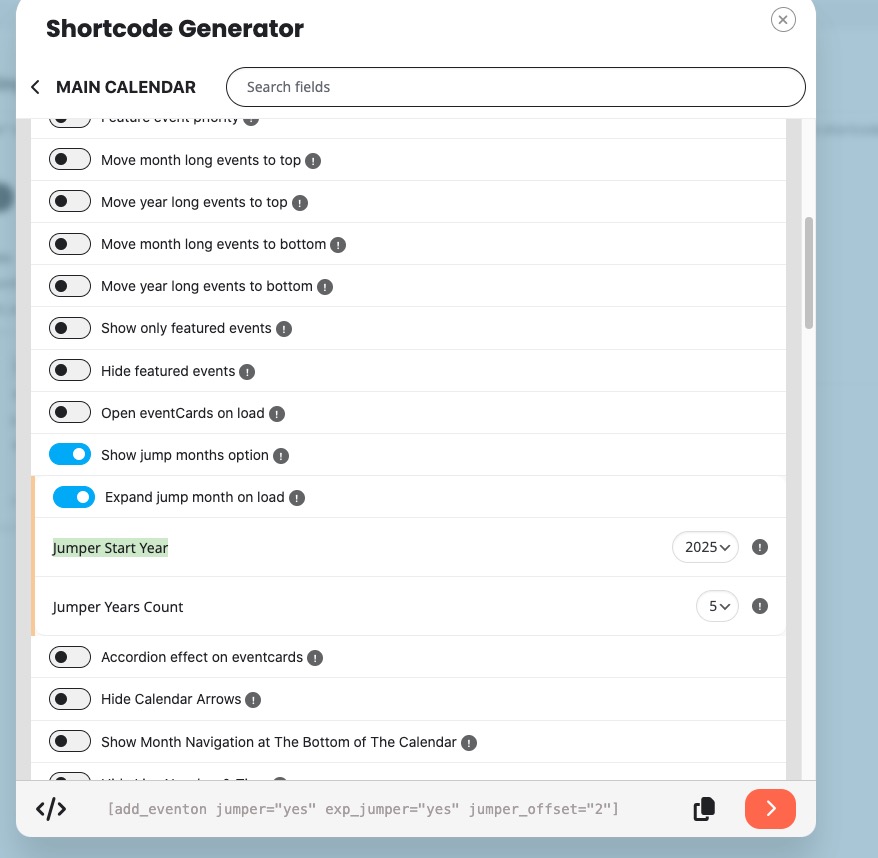Click info icon beside Jumper Start Year
878x858 pixels.
pyautogui.click(x=760, y=547)
